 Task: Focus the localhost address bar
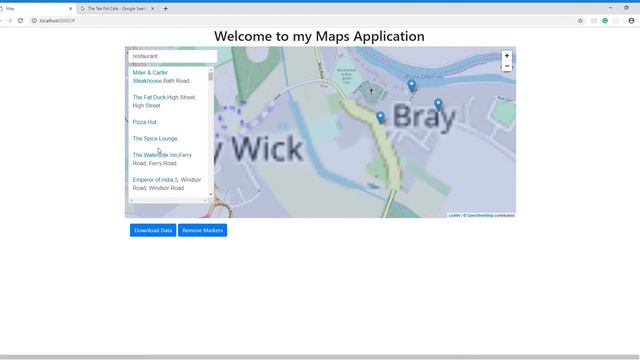click(x=302, y=20)
